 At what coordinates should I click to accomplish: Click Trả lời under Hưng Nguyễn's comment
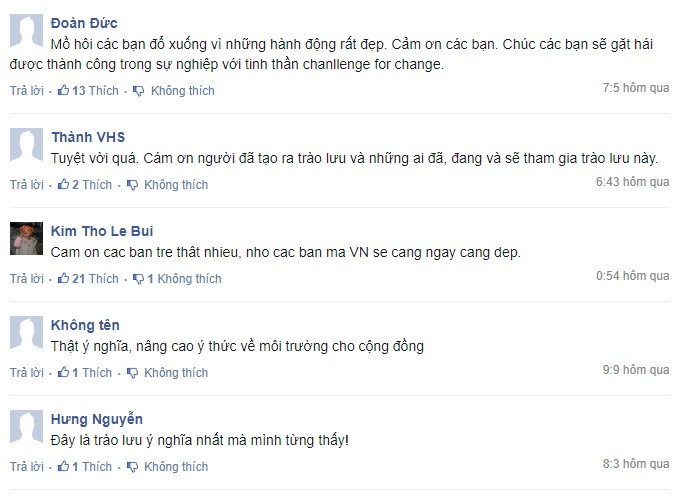click(x=27, y=467)
